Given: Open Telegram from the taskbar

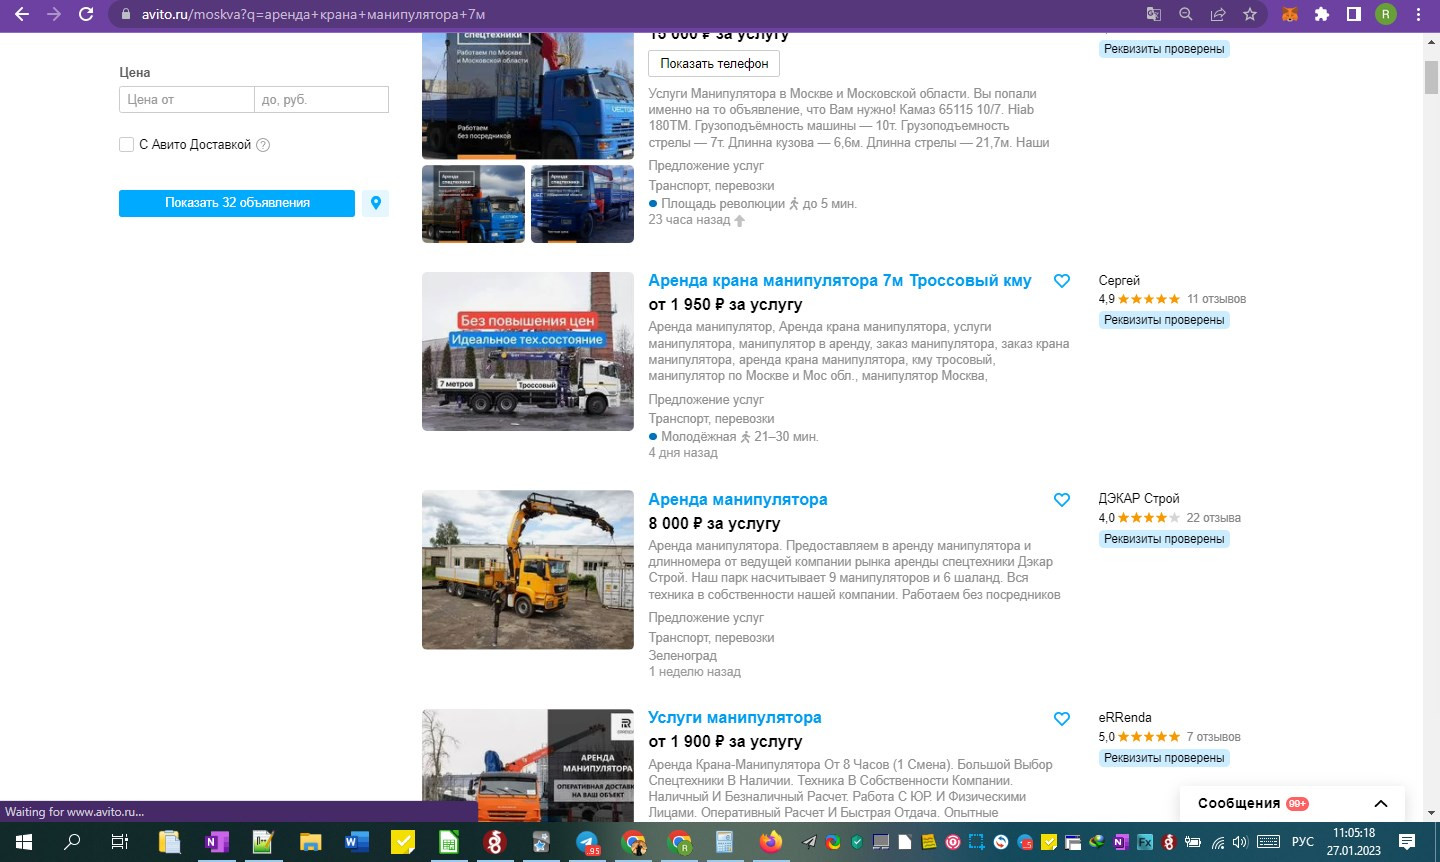Looking at the screenshot, I should 588,842.
